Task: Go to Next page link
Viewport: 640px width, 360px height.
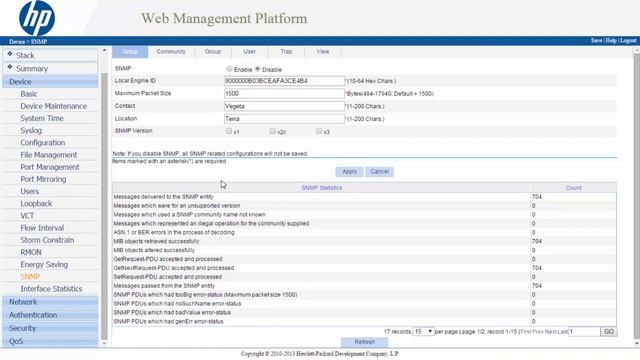Action: pyautogui.click(x=550, y=332)
